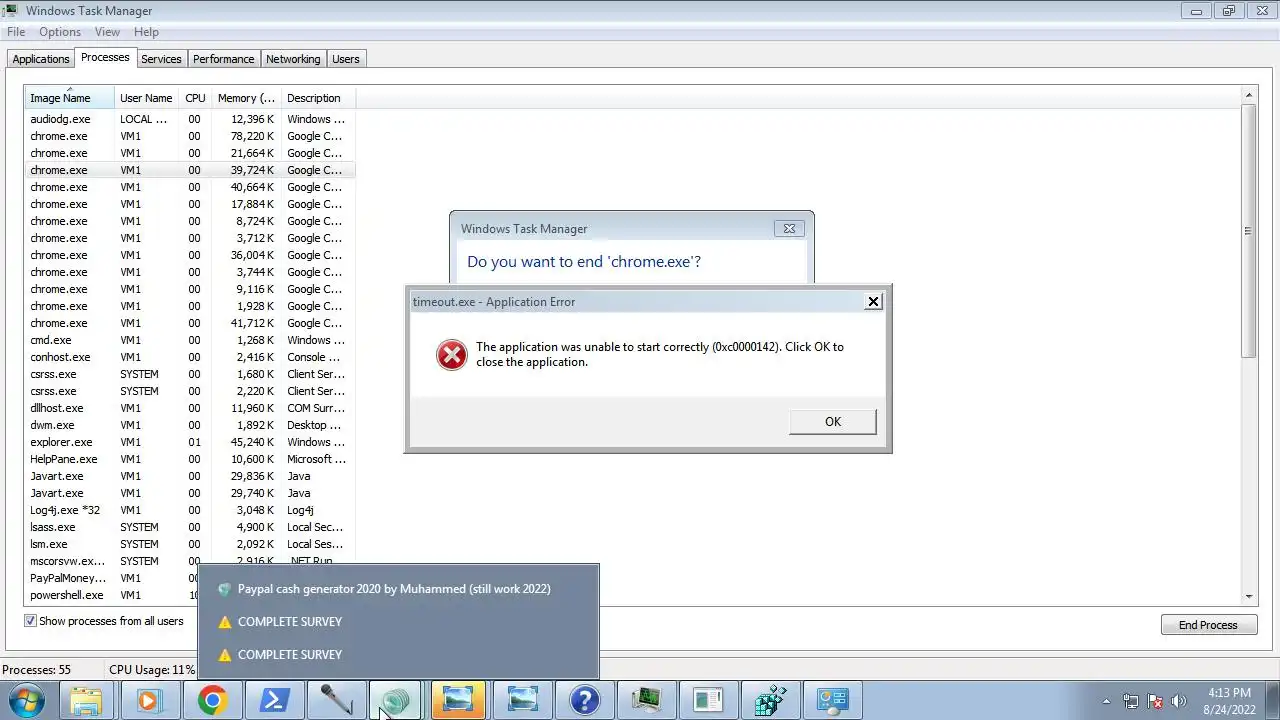Toggle Show processes from all users
Image resolution: width=1280 pixels, height=720 pixels.
coord(105,621)
